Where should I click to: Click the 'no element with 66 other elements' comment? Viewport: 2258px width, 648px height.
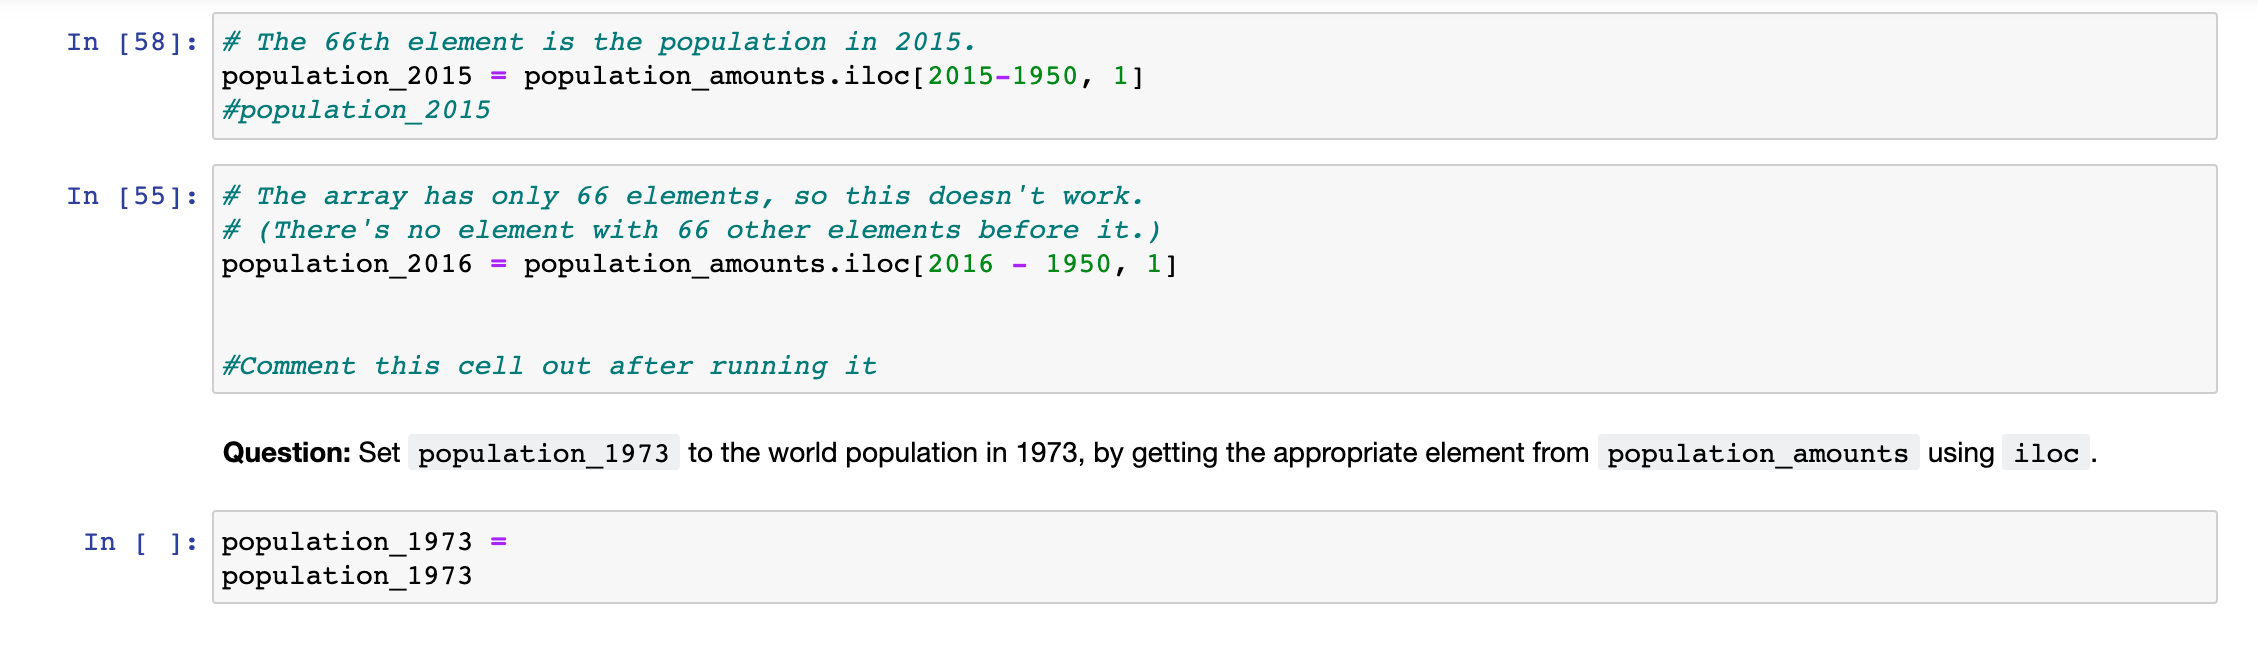(691, 230)
